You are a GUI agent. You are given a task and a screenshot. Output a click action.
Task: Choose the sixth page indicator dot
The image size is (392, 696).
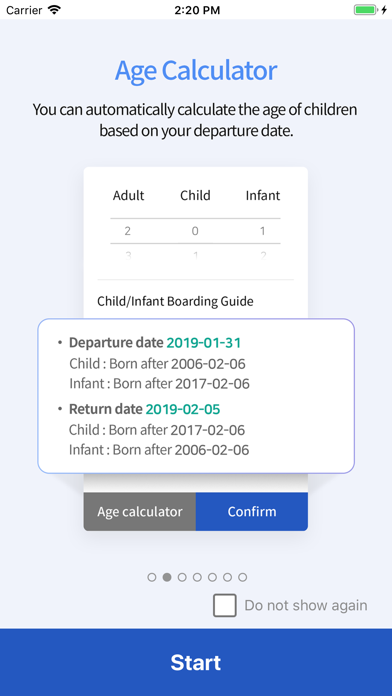point(227,577)
